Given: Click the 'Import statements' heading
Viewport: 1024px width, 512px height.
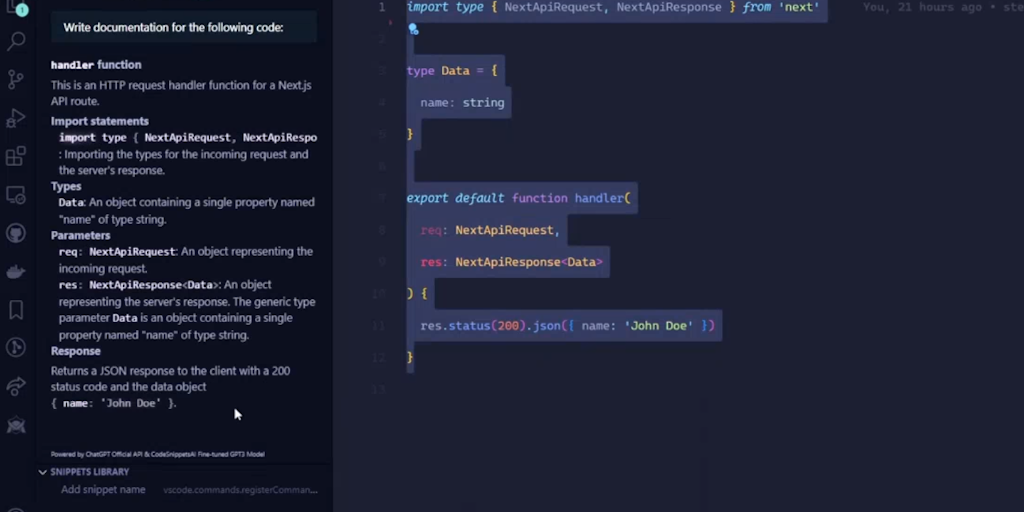Looking at the screenshot, I should click(100, 121).
